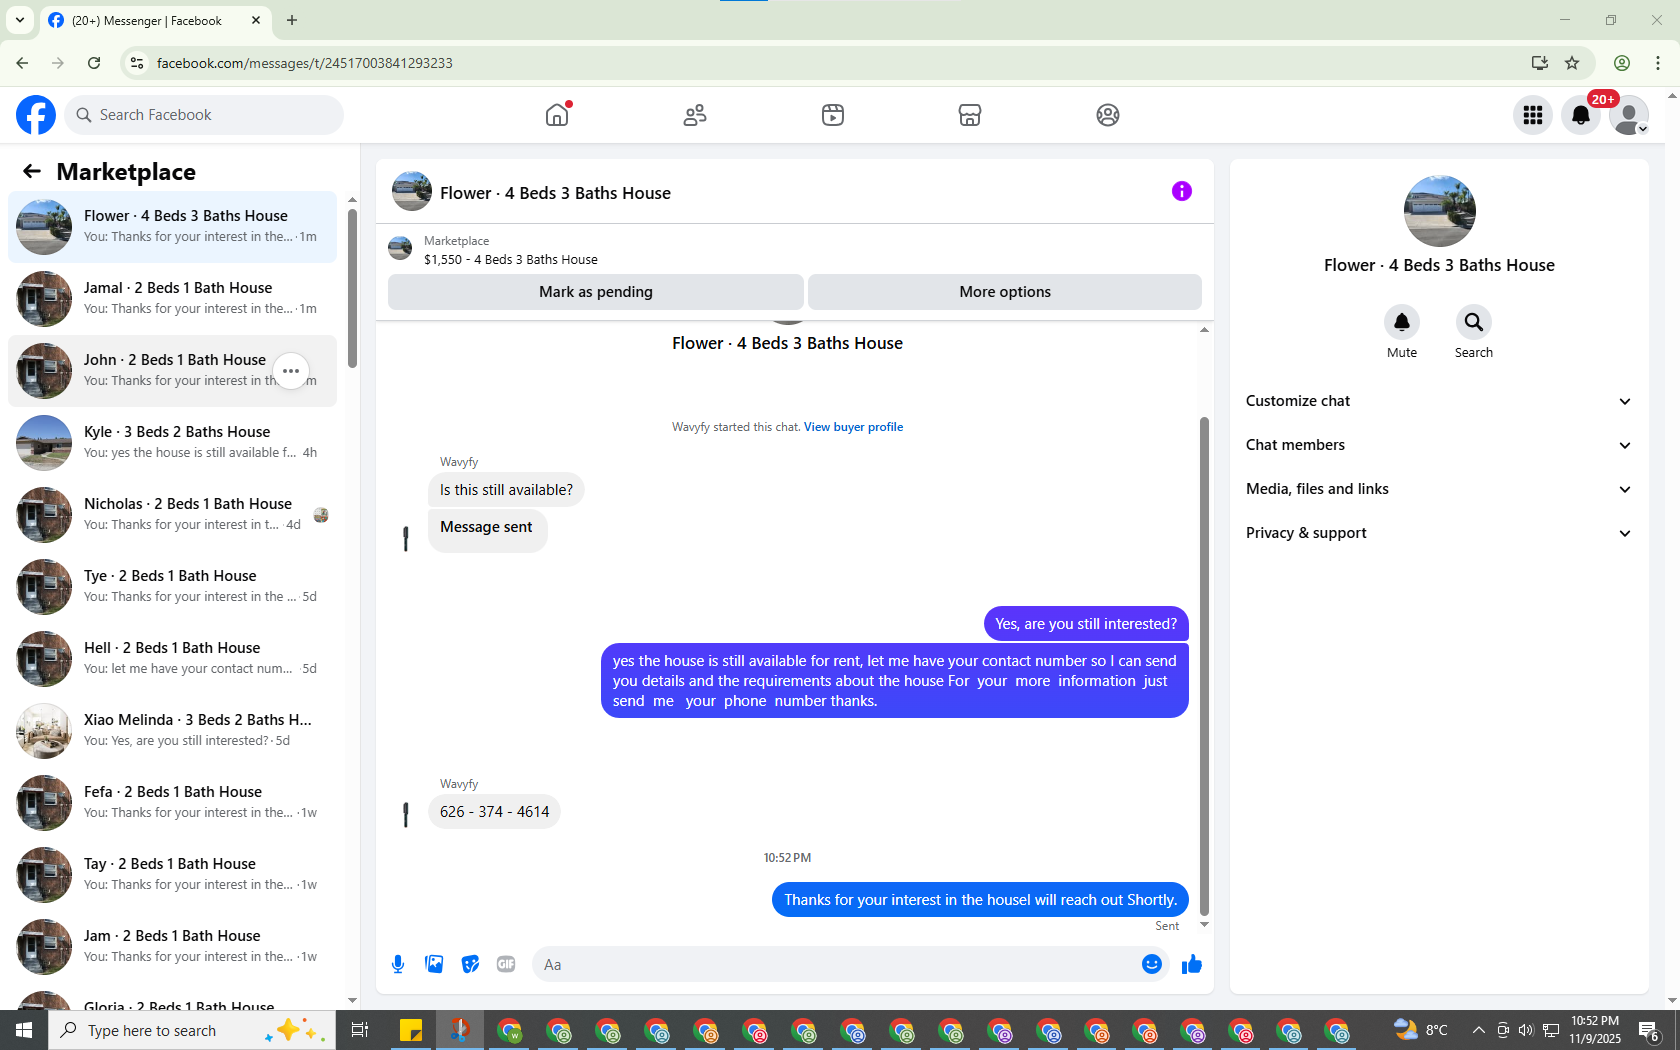Open conversation information purple icon
Image resolution: width=1680 pixels, height=1050 pixels.
click(1182, 191)
